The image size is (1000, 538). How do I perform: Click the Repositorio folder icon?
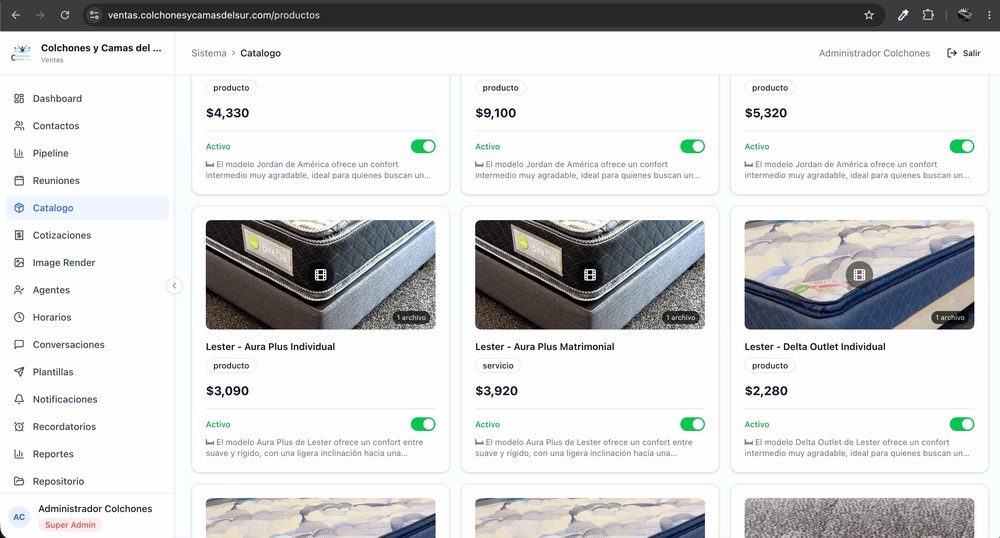[x=19, y=481]
